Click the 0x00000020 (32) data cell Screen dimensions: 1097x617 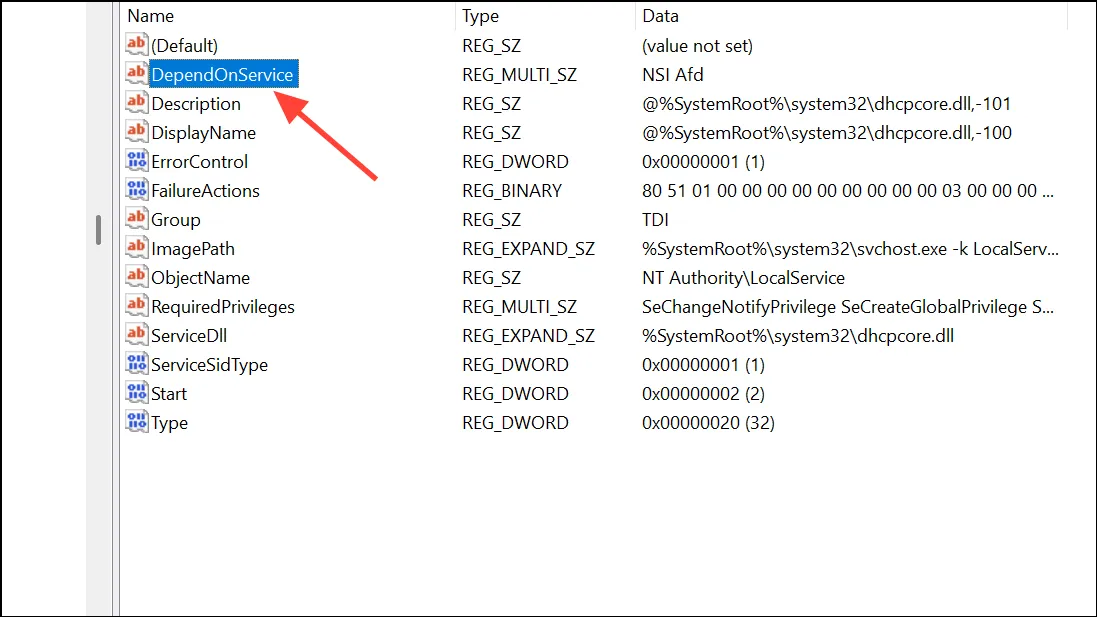[x=708, y=423]
